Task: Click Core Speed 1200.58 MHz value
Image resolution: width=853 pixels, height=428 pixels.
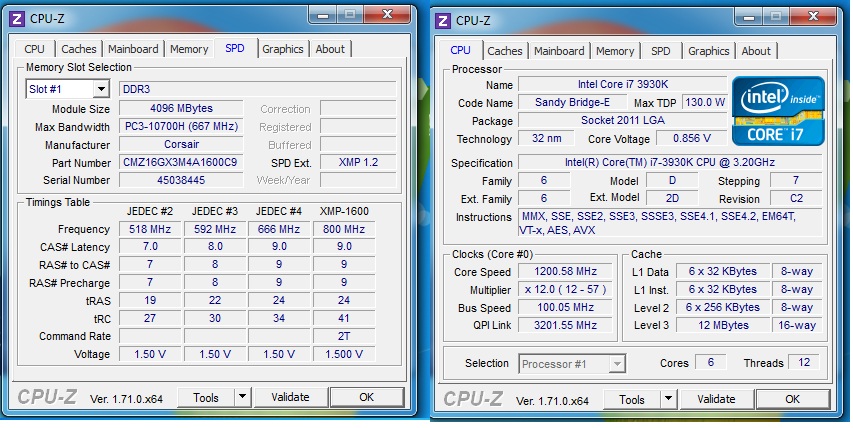Action: (565, 271)
